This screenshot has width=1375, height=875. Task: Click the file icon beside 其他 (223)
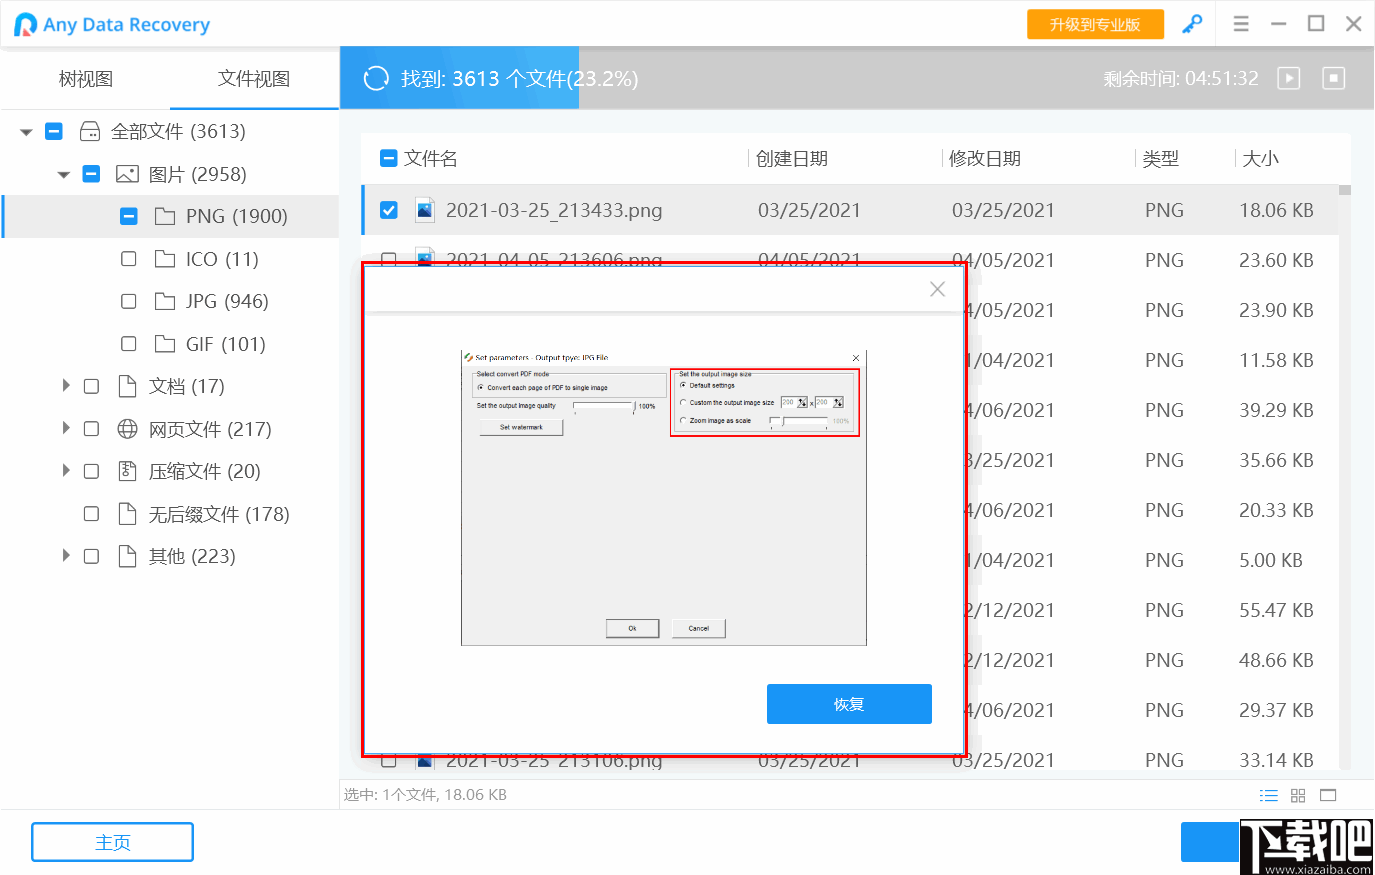(127, 556)
